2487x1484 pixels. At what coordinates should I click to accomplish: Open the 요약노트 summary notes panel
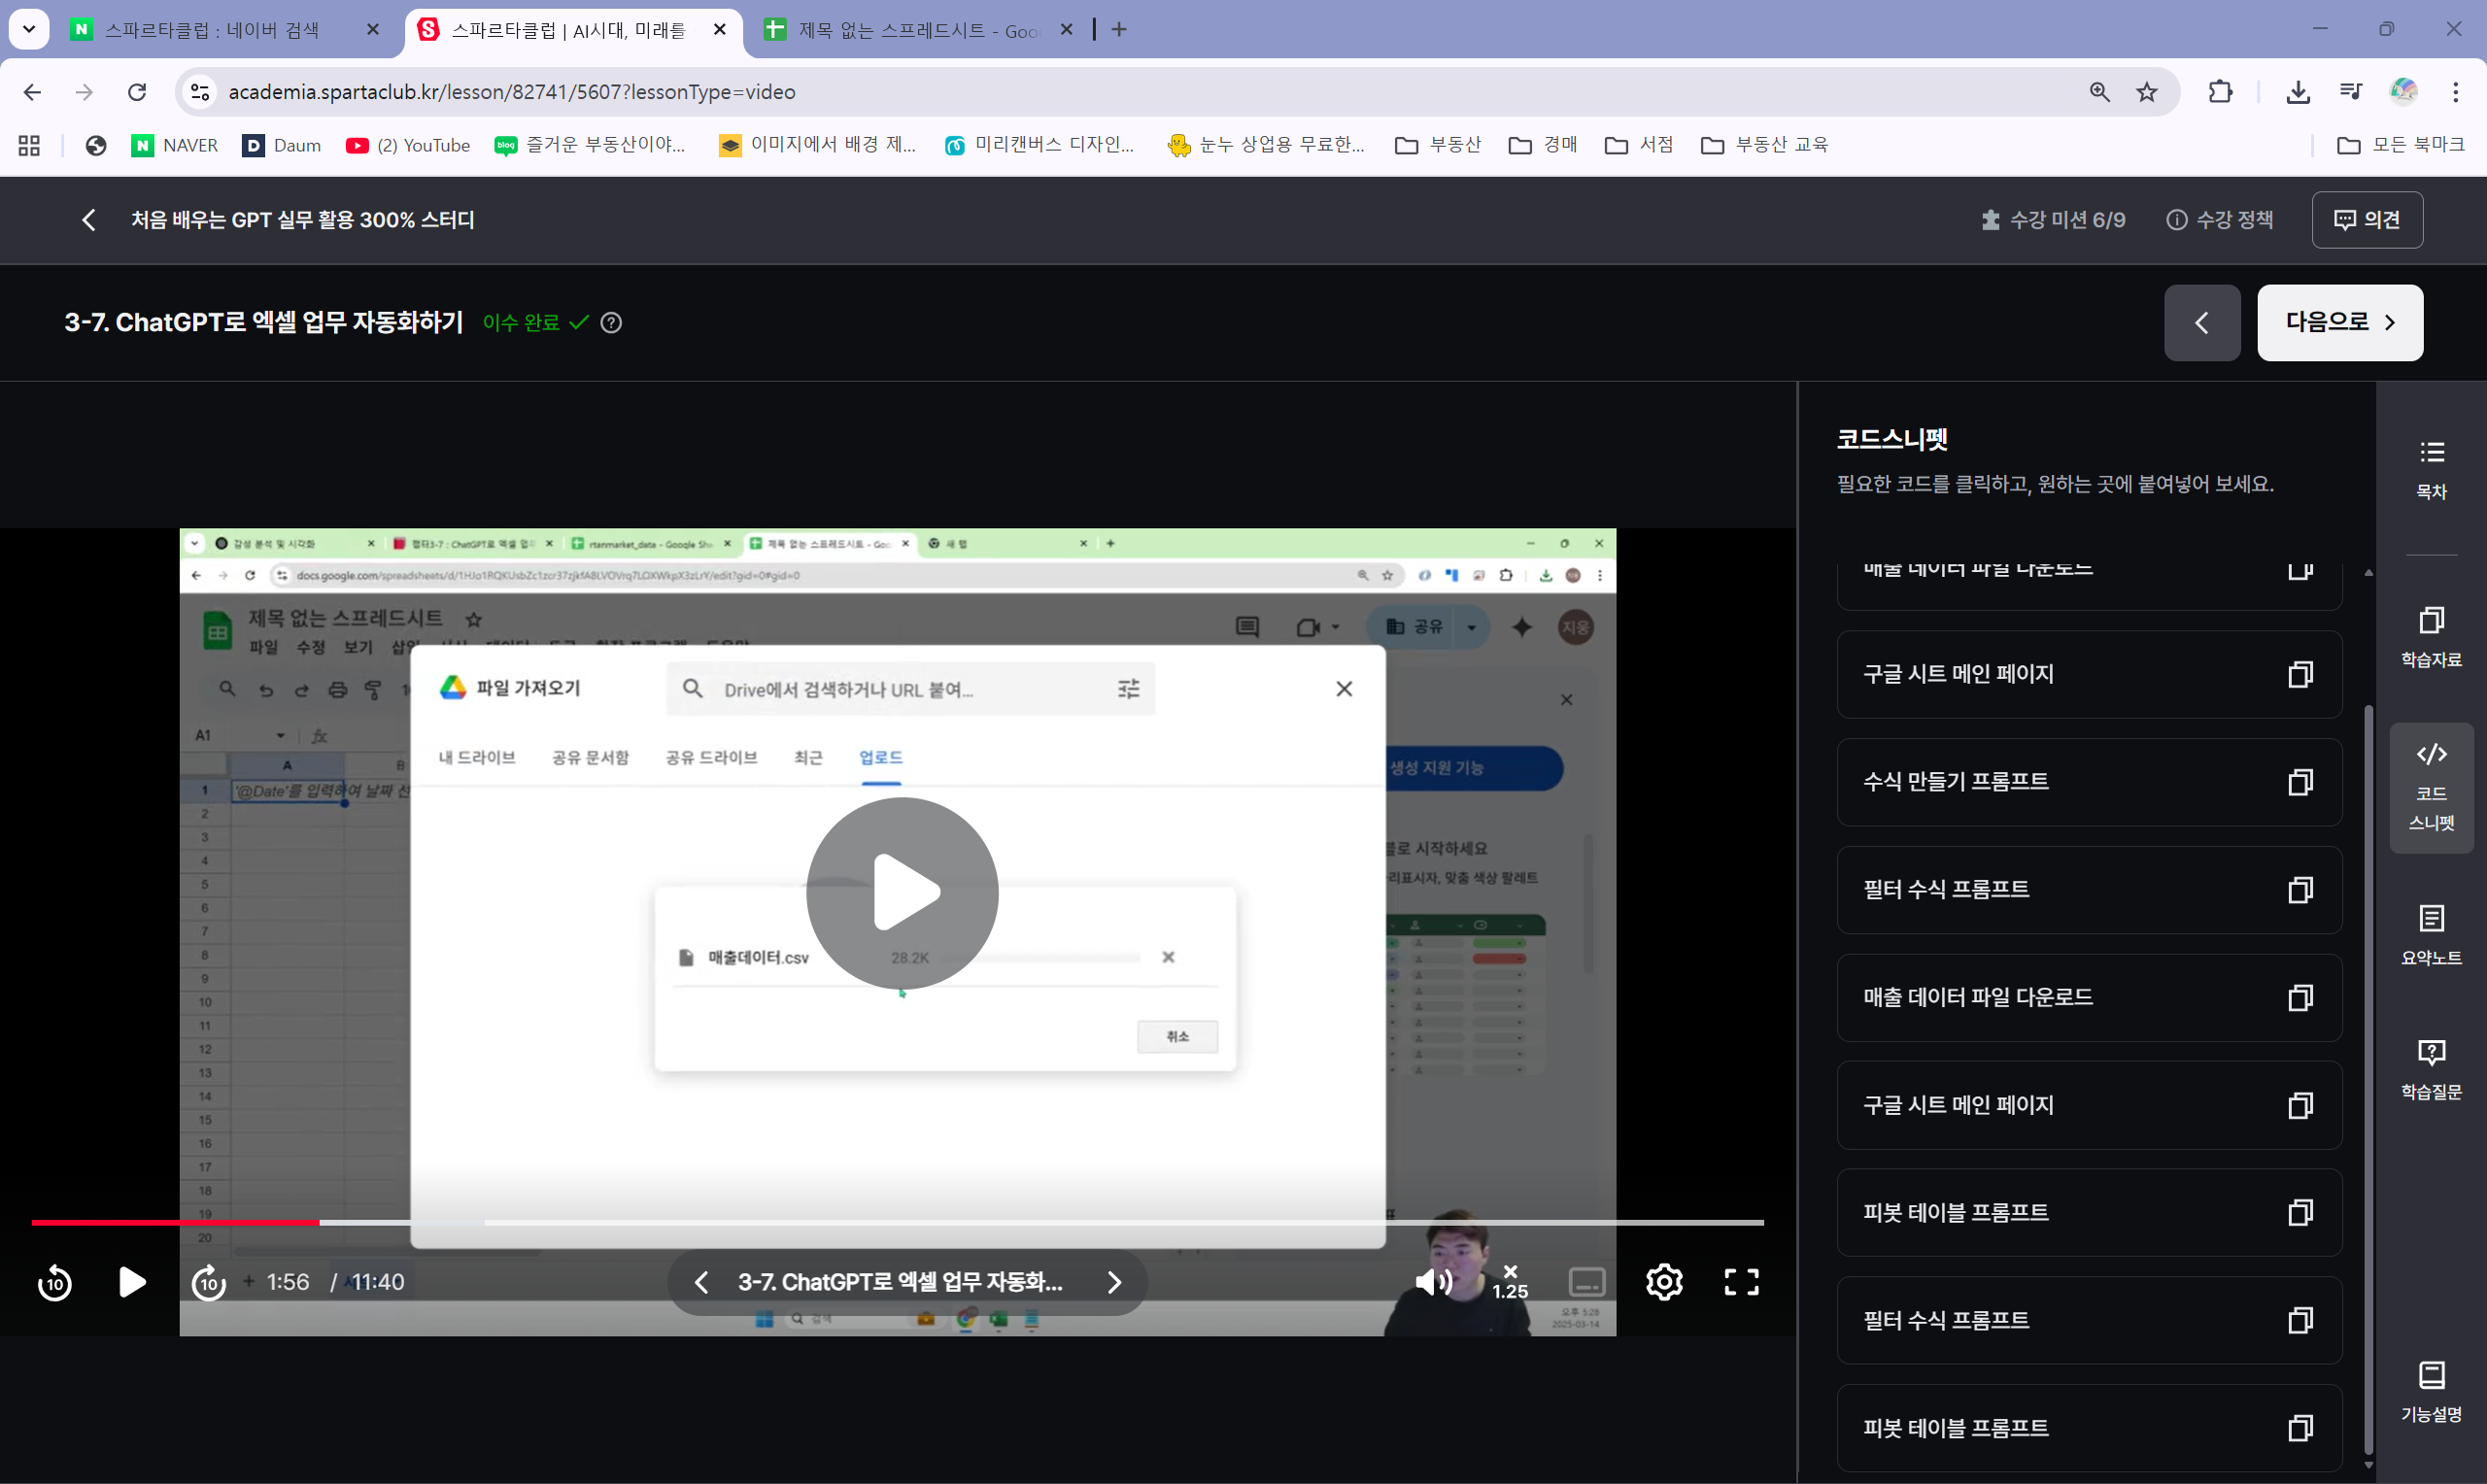(x=2431, y=935)
